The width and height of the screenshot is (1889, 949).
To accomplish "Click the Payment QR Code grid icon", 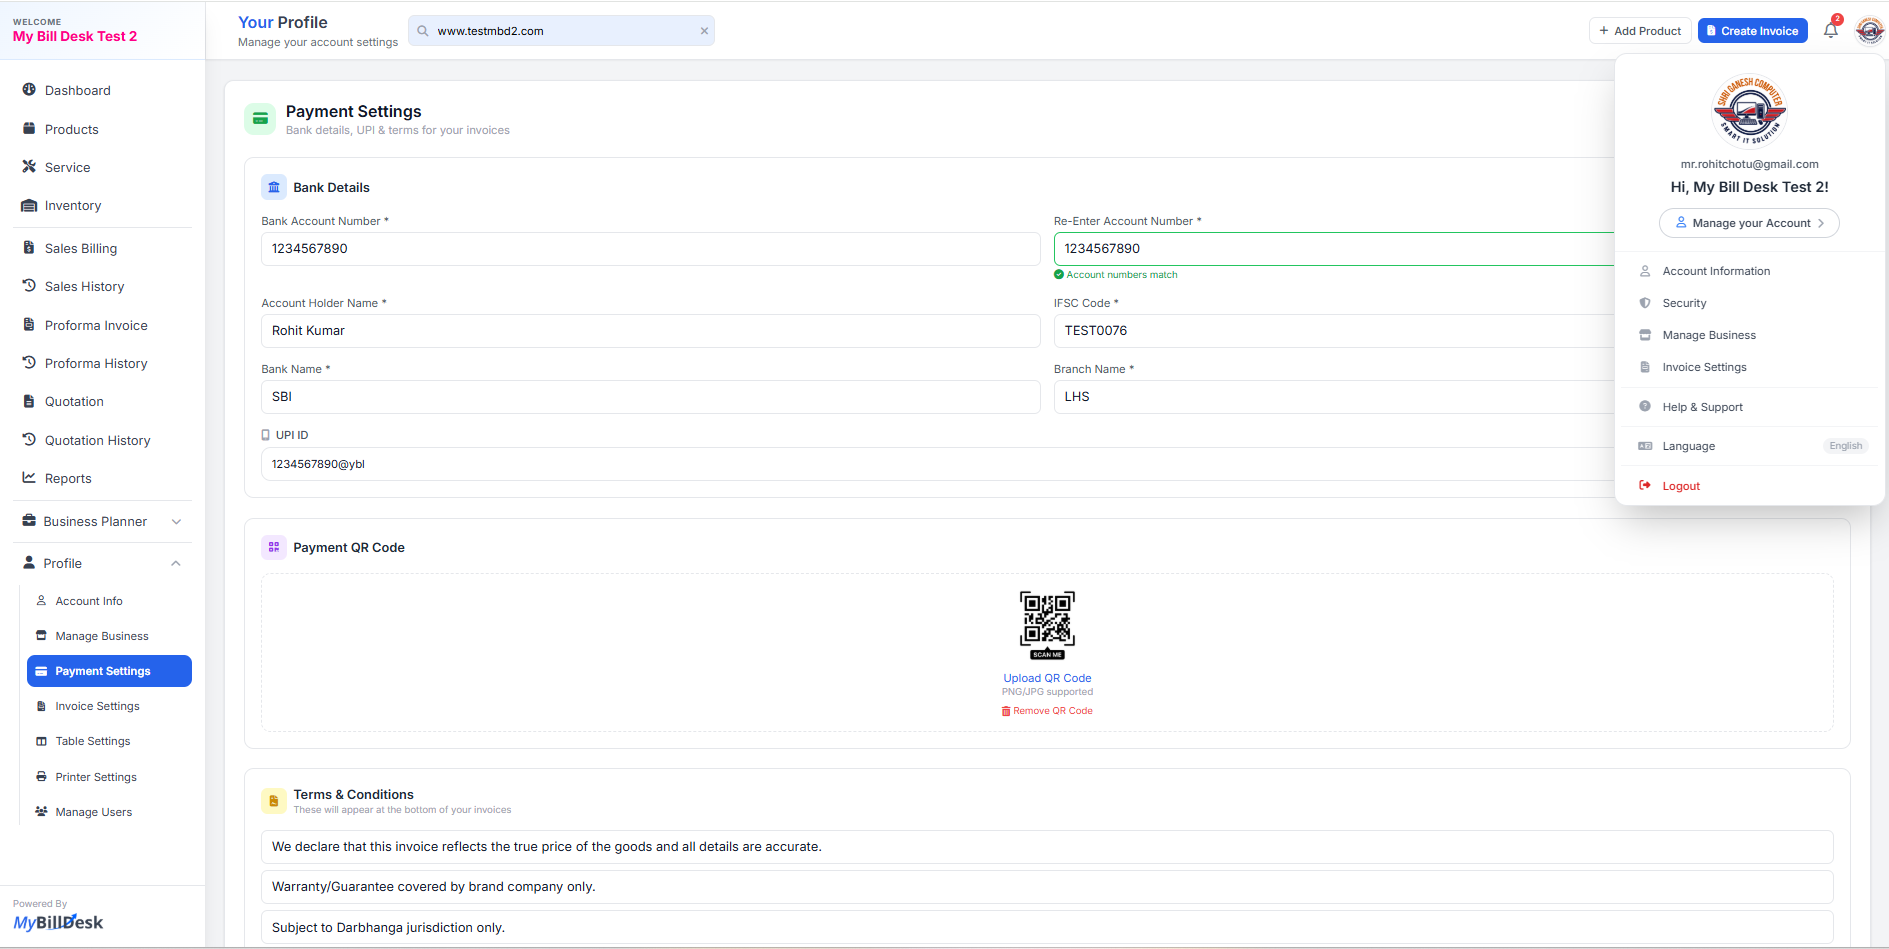I will [274, 547].
